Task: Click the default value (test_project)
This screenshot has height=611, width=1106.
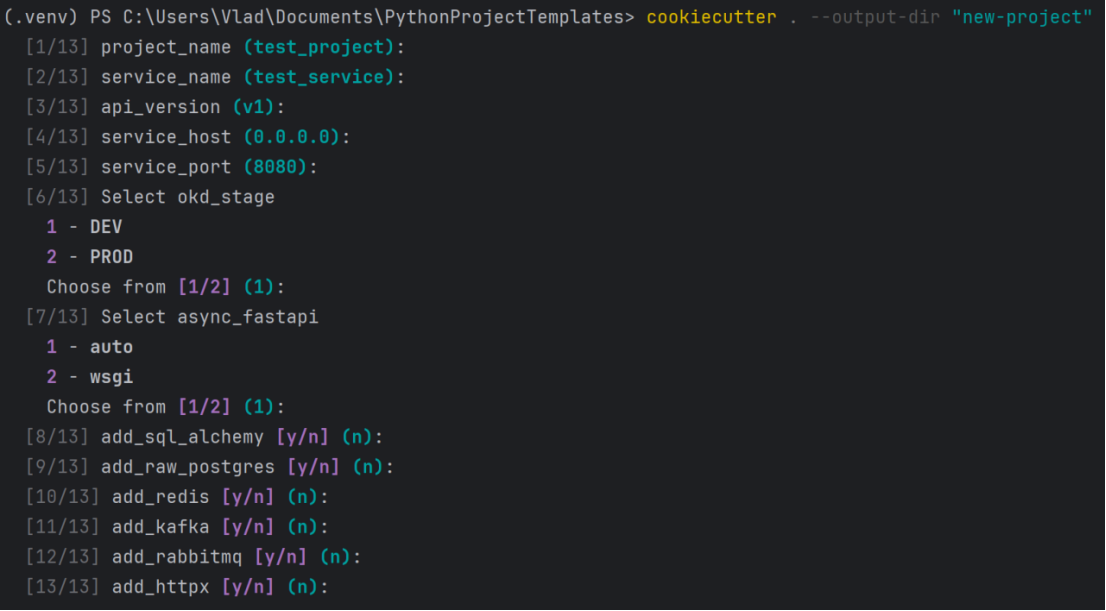Action: click(319, 47)
